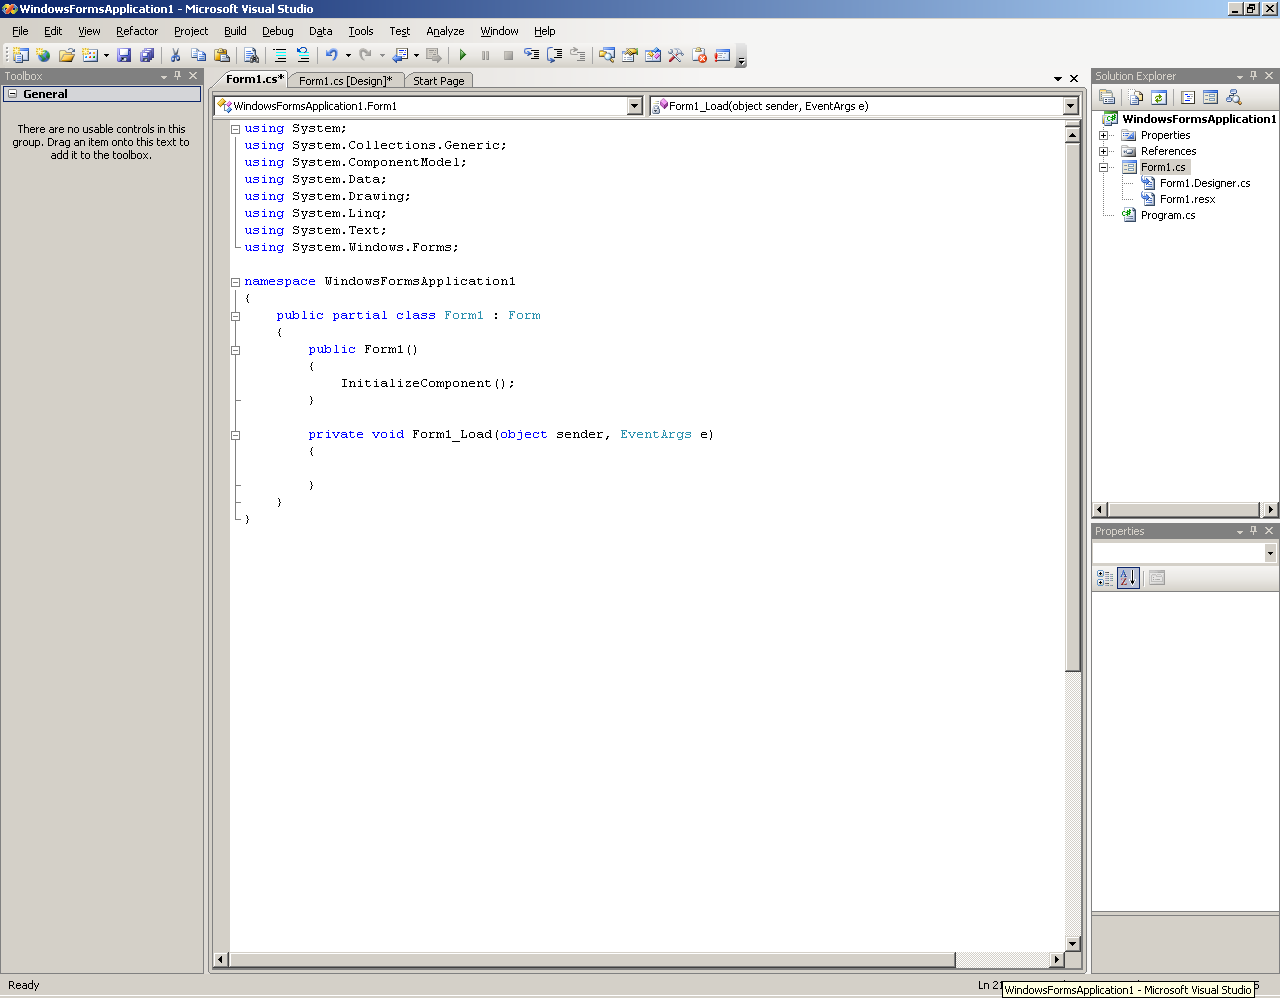Collapse the using directives block
This screenshot has height=998, width=1280.
(236, 129)
